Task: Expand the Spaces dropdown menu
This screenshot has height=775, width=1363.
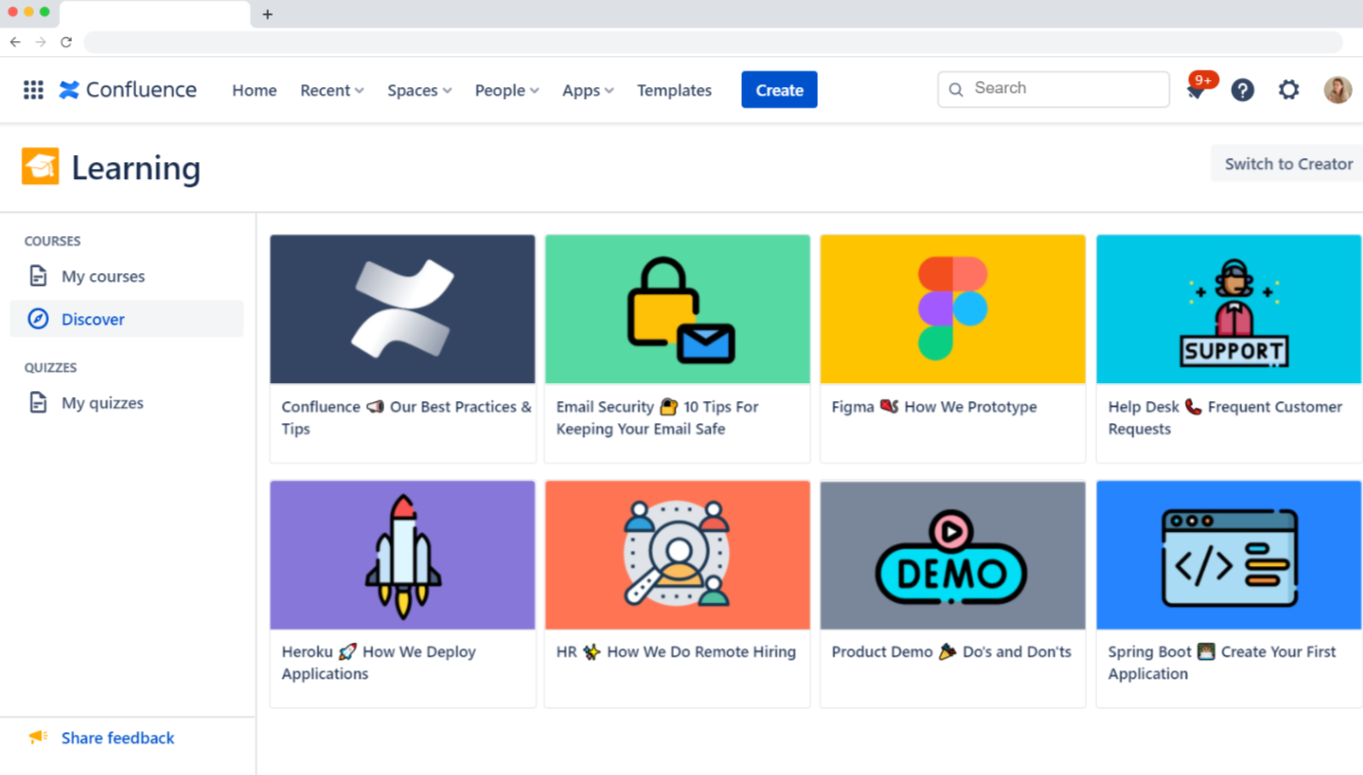Action: (419, 90)
